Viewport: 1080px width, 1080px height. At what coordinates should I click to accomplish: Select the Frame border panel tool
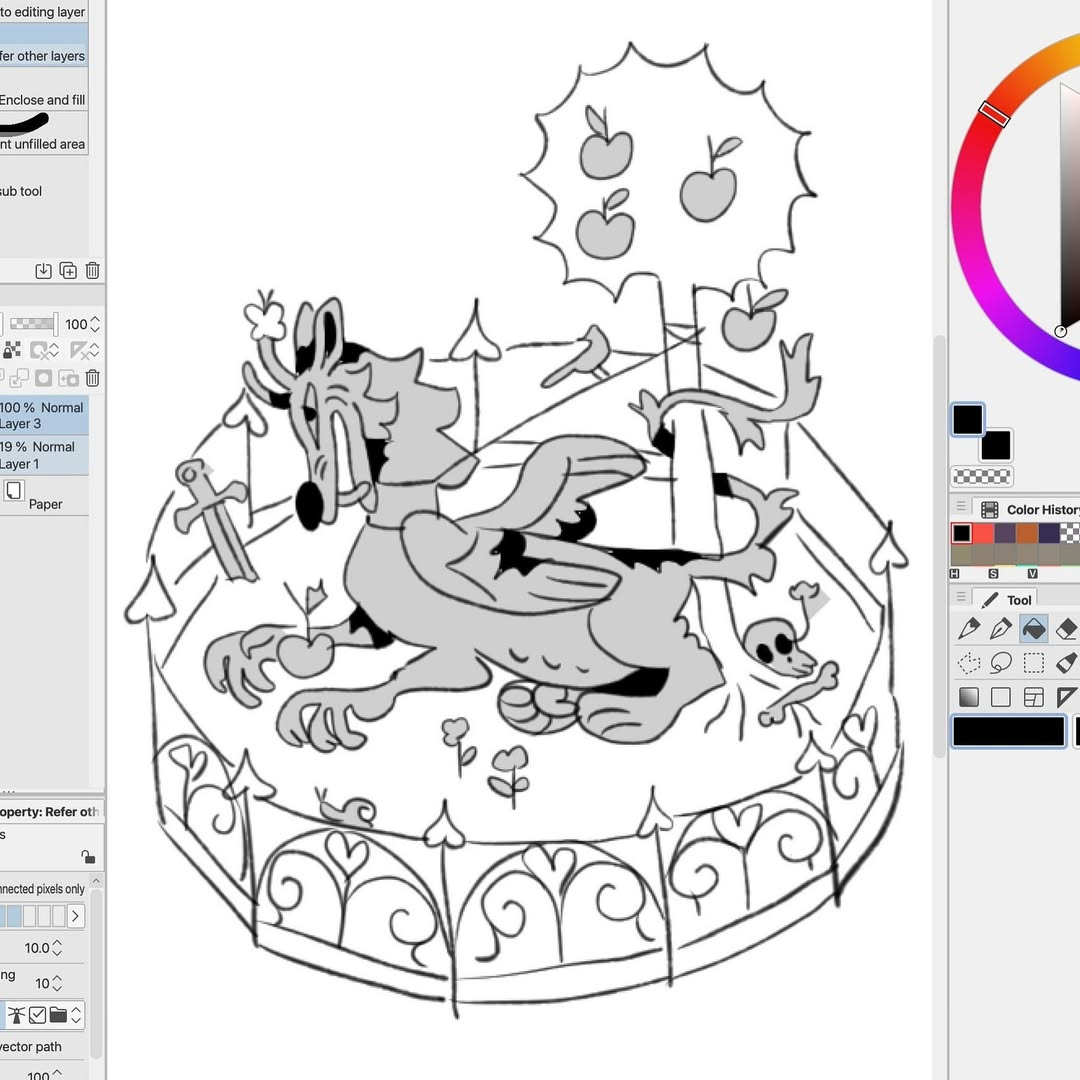[x=1034, y=697]
